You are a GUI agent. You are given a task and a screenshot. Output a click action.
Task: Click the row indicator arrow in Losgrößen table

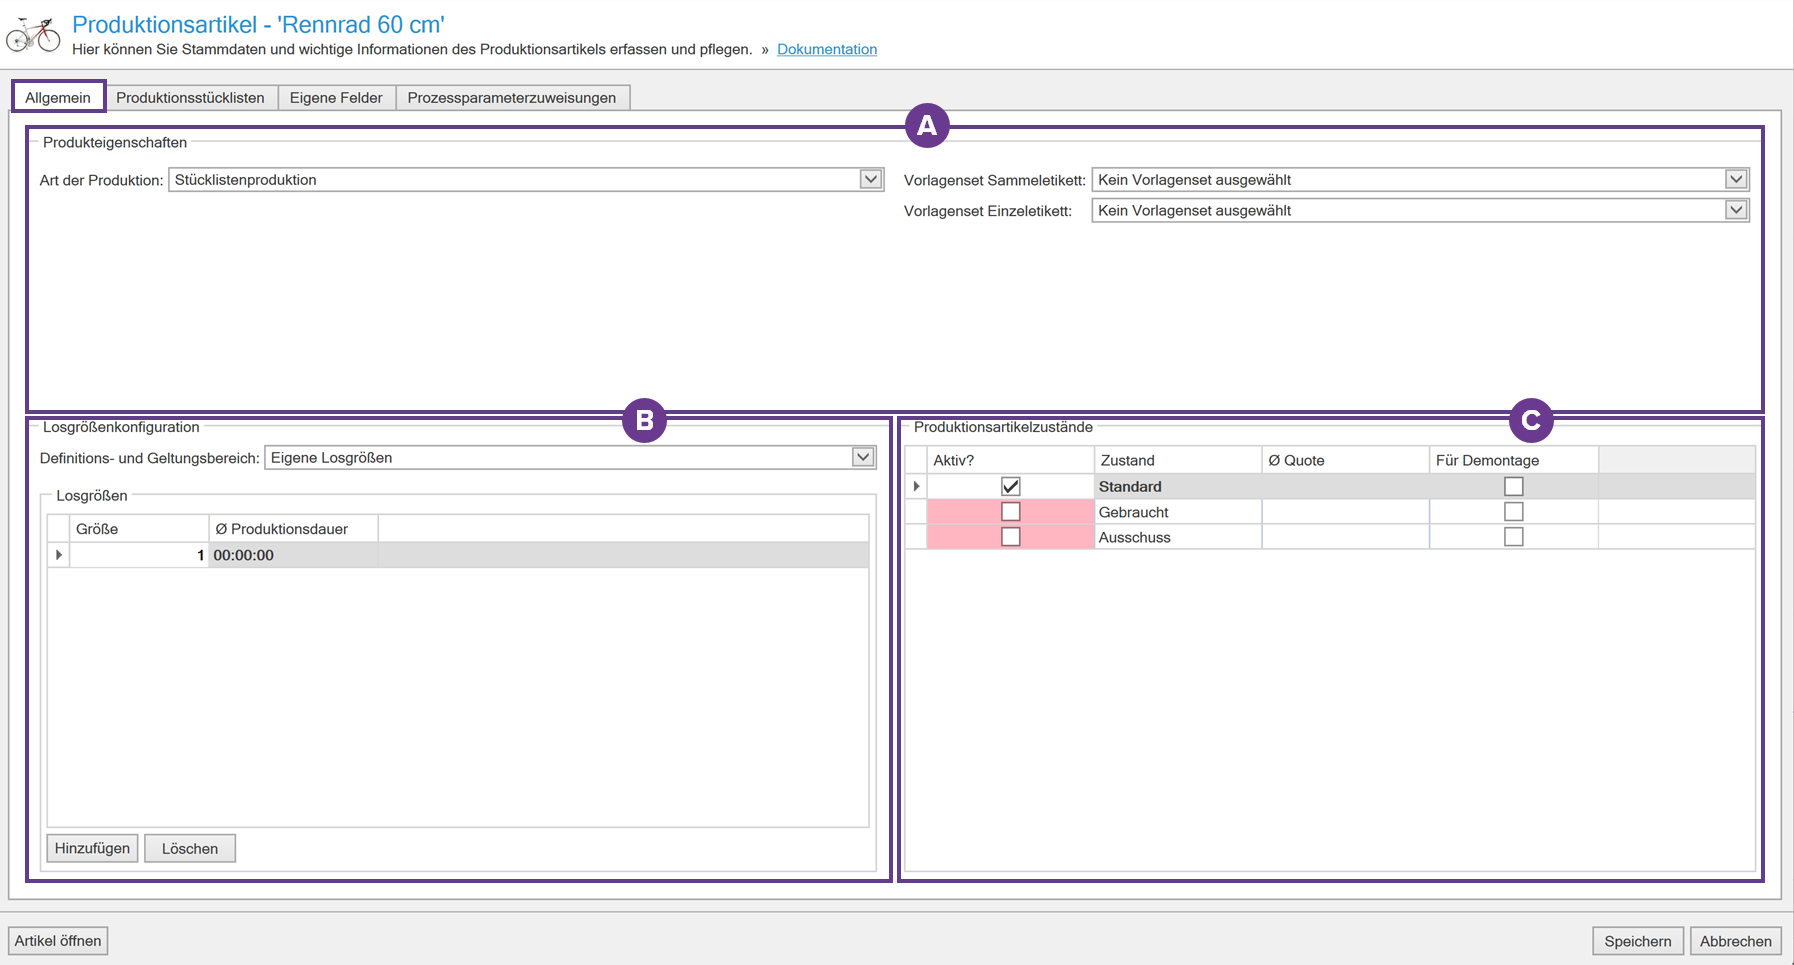pyautogui.click(x=59, y=555)
